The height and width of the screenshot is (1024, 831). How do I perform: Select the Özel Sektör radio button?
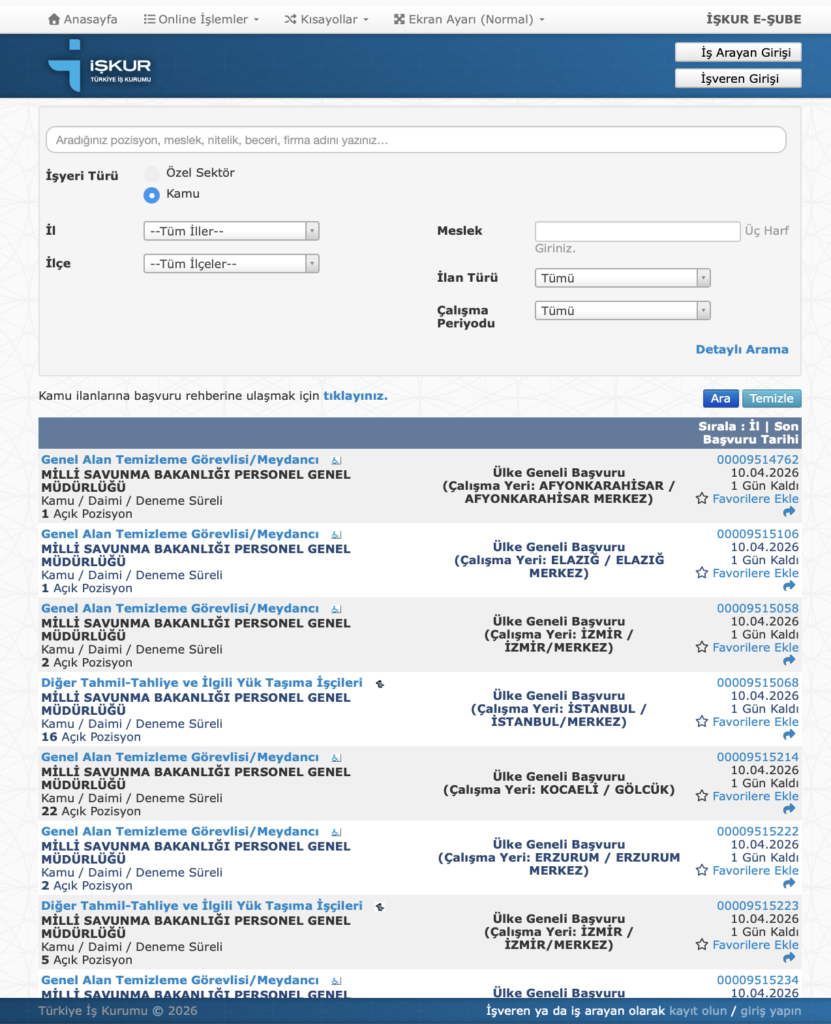pos(152,173)
